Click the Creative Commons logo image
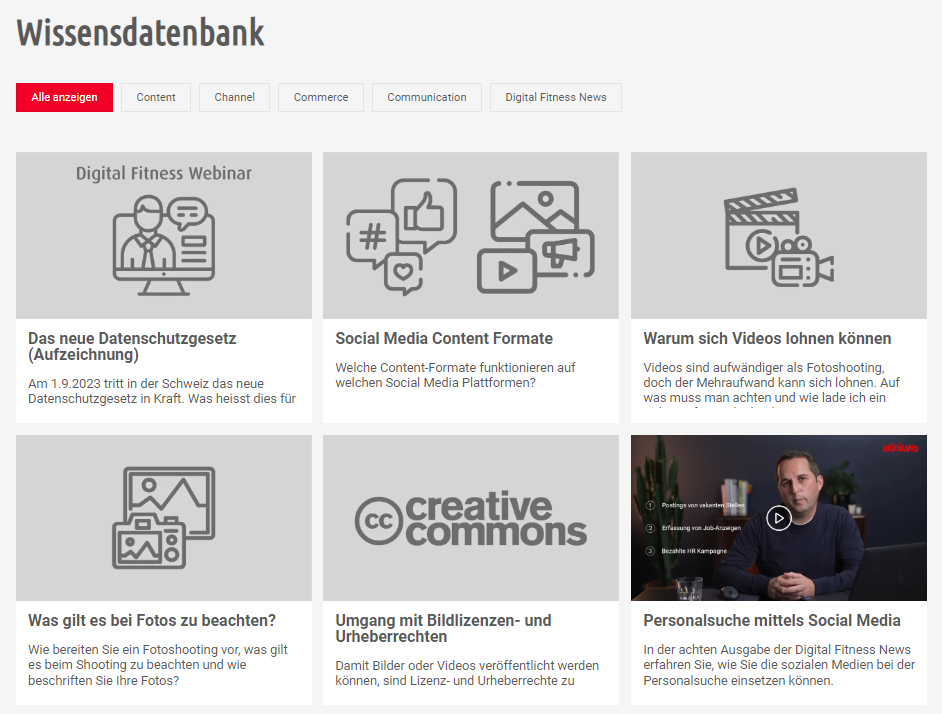The image size is (942, 714). pos(470,518)
